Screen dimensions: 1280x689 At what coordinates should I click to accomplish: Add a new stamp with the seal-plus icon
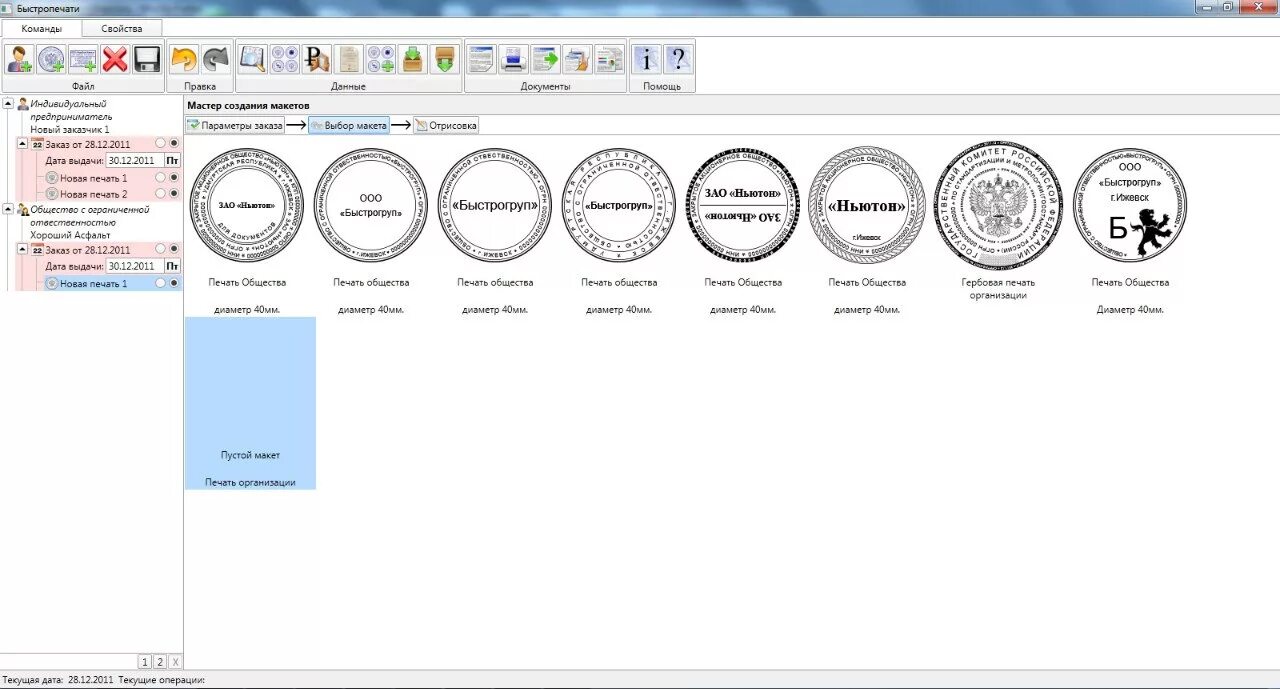[51, 59]
